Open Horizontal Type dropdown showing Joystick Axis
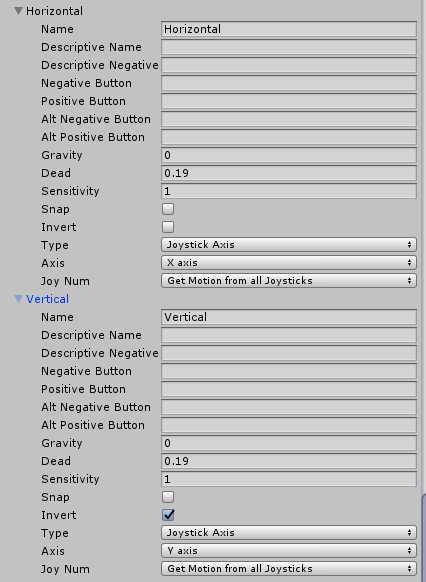This screenshot has height=582, width=426. 289,245
